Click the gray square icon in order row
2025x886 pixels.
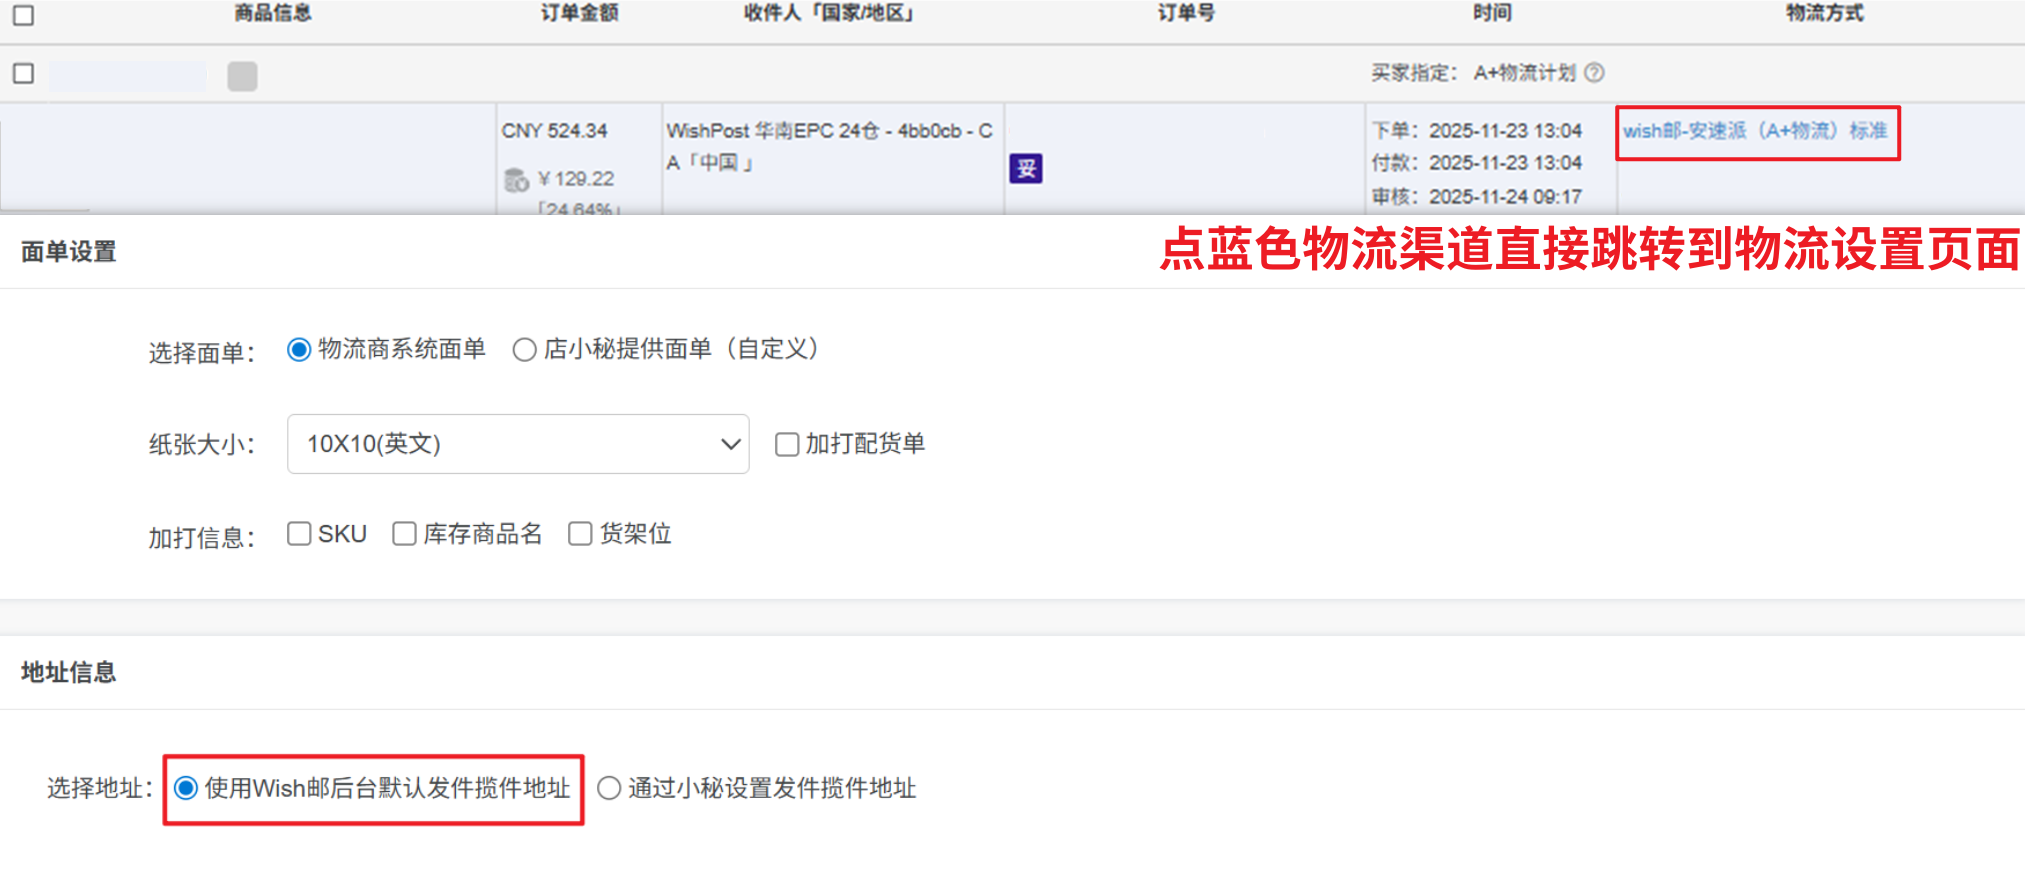pyautogui.click(x=242, y=76)
